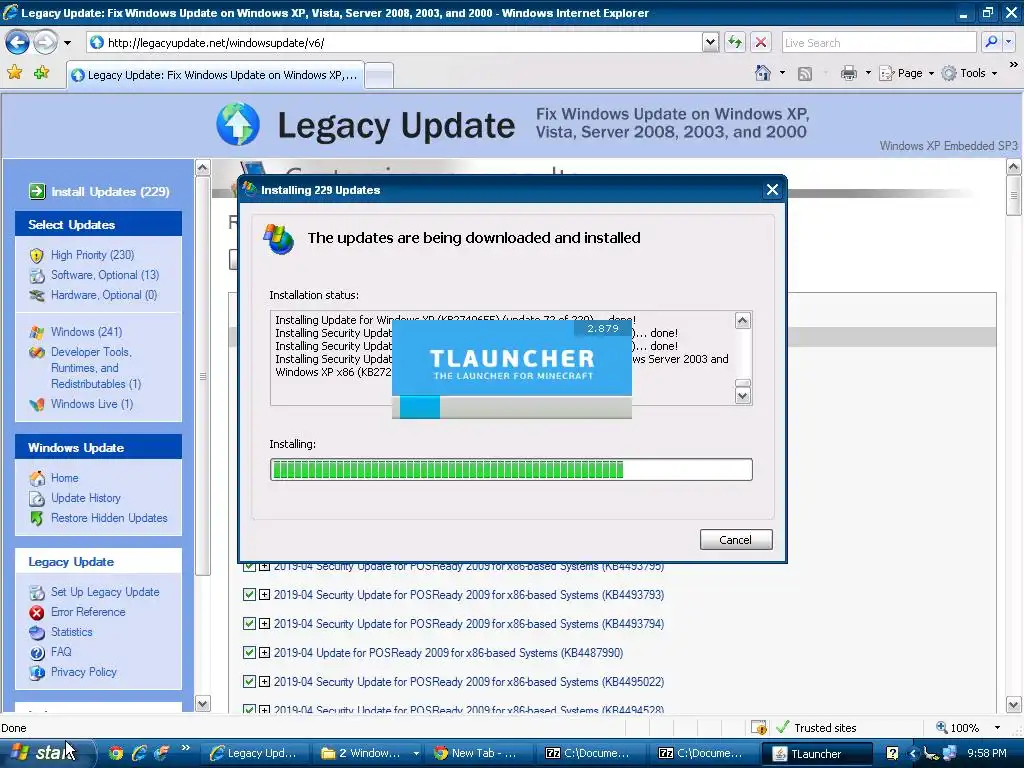1024x768 pixels.
Task: Click the Stop loading icon
Action: pyautogui.click(x=761, y=42)
